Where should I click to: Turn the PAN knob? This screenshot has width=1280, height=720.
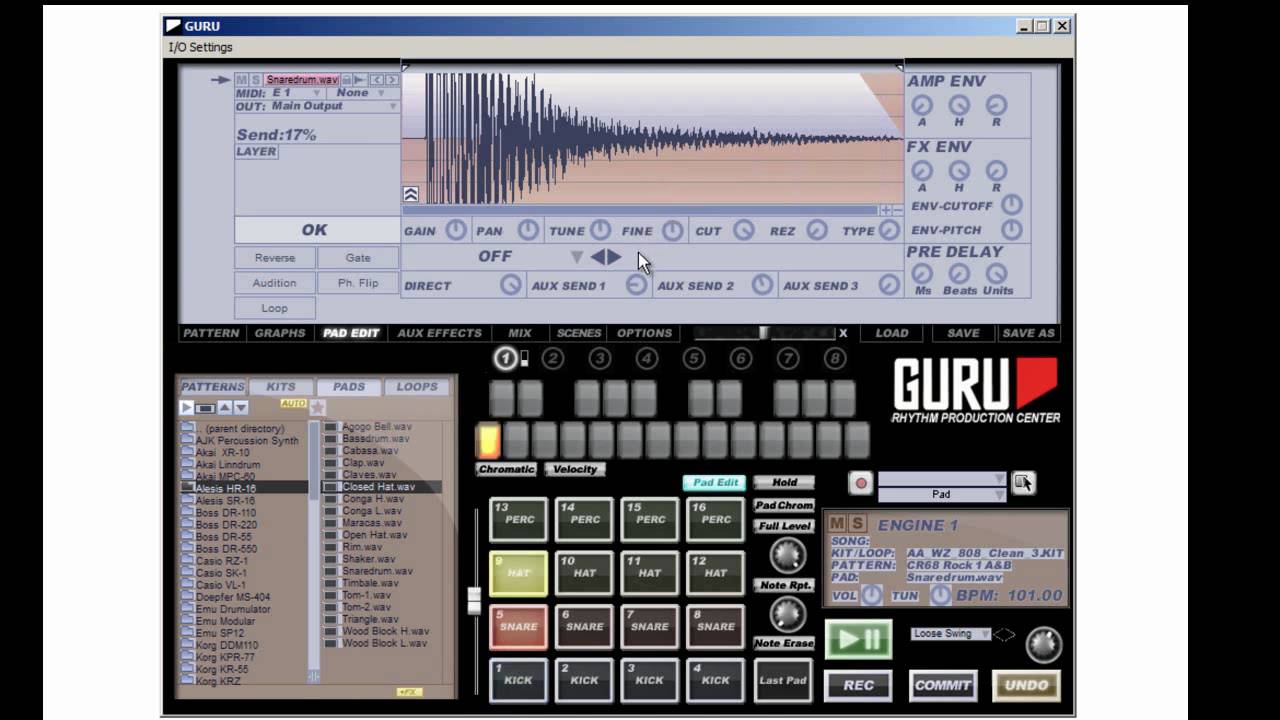[528, 230]
